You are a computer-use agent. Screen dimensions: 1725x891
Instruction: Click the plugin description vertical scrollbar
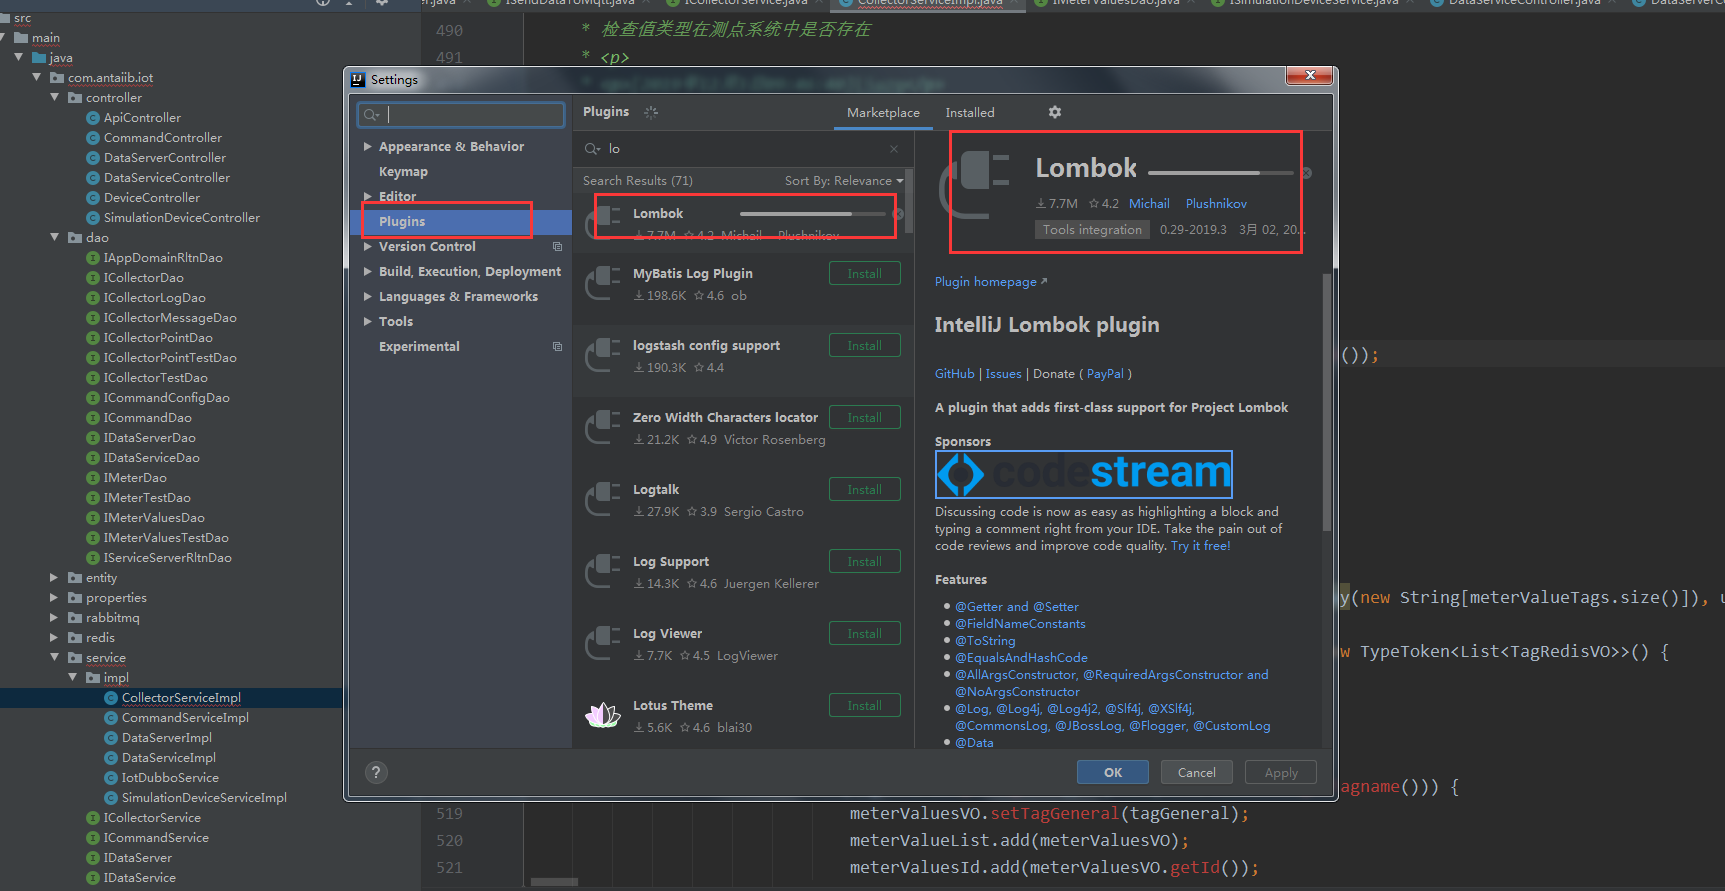(x=1327, y=400)
